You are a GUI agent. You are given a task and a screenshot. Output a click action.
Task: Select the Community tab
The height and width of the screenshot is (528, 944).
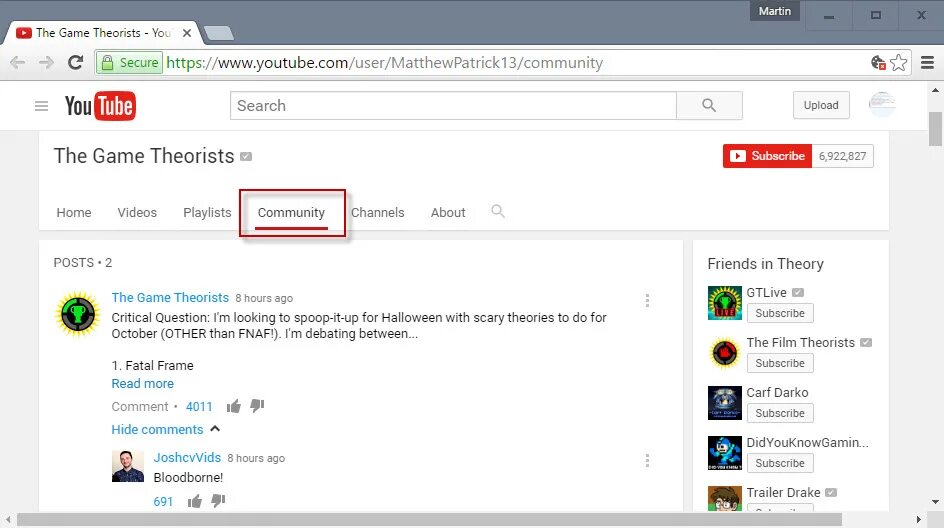click(291, 213)
